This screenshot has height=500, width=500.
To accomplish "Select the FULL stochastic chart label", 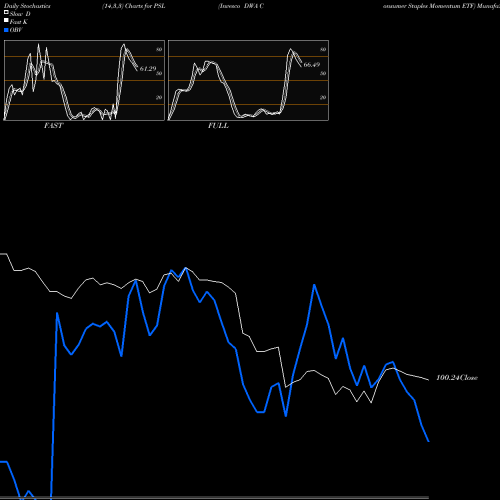I will pyautogui.click(x=218, y=126).
